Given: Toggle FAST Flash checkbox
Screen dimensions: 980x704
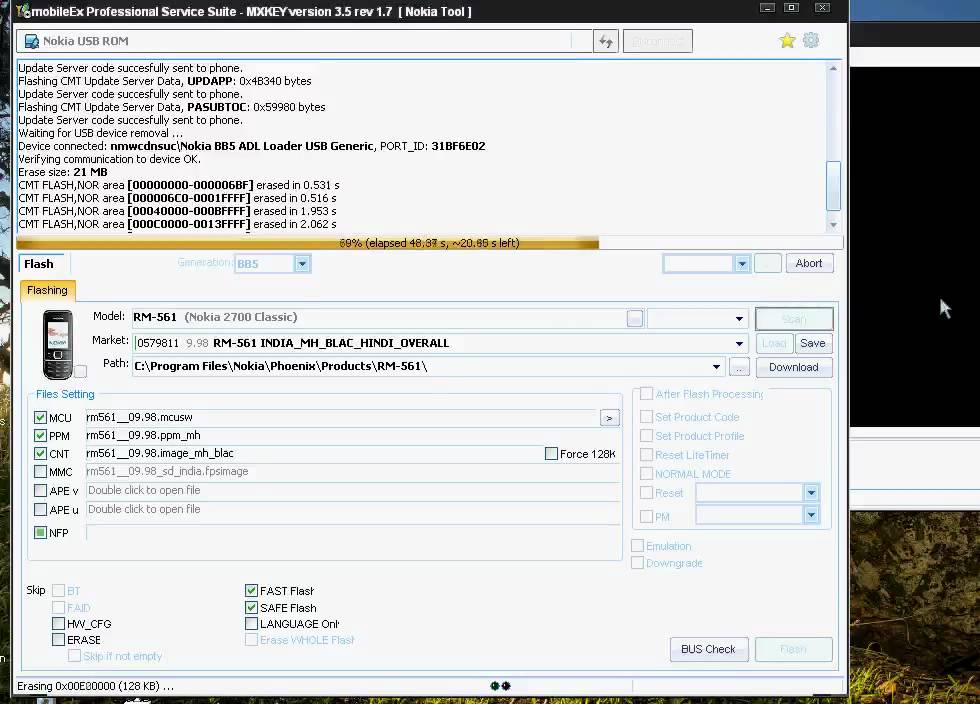Looking at the screenshot, I should (x=251, y=590).
